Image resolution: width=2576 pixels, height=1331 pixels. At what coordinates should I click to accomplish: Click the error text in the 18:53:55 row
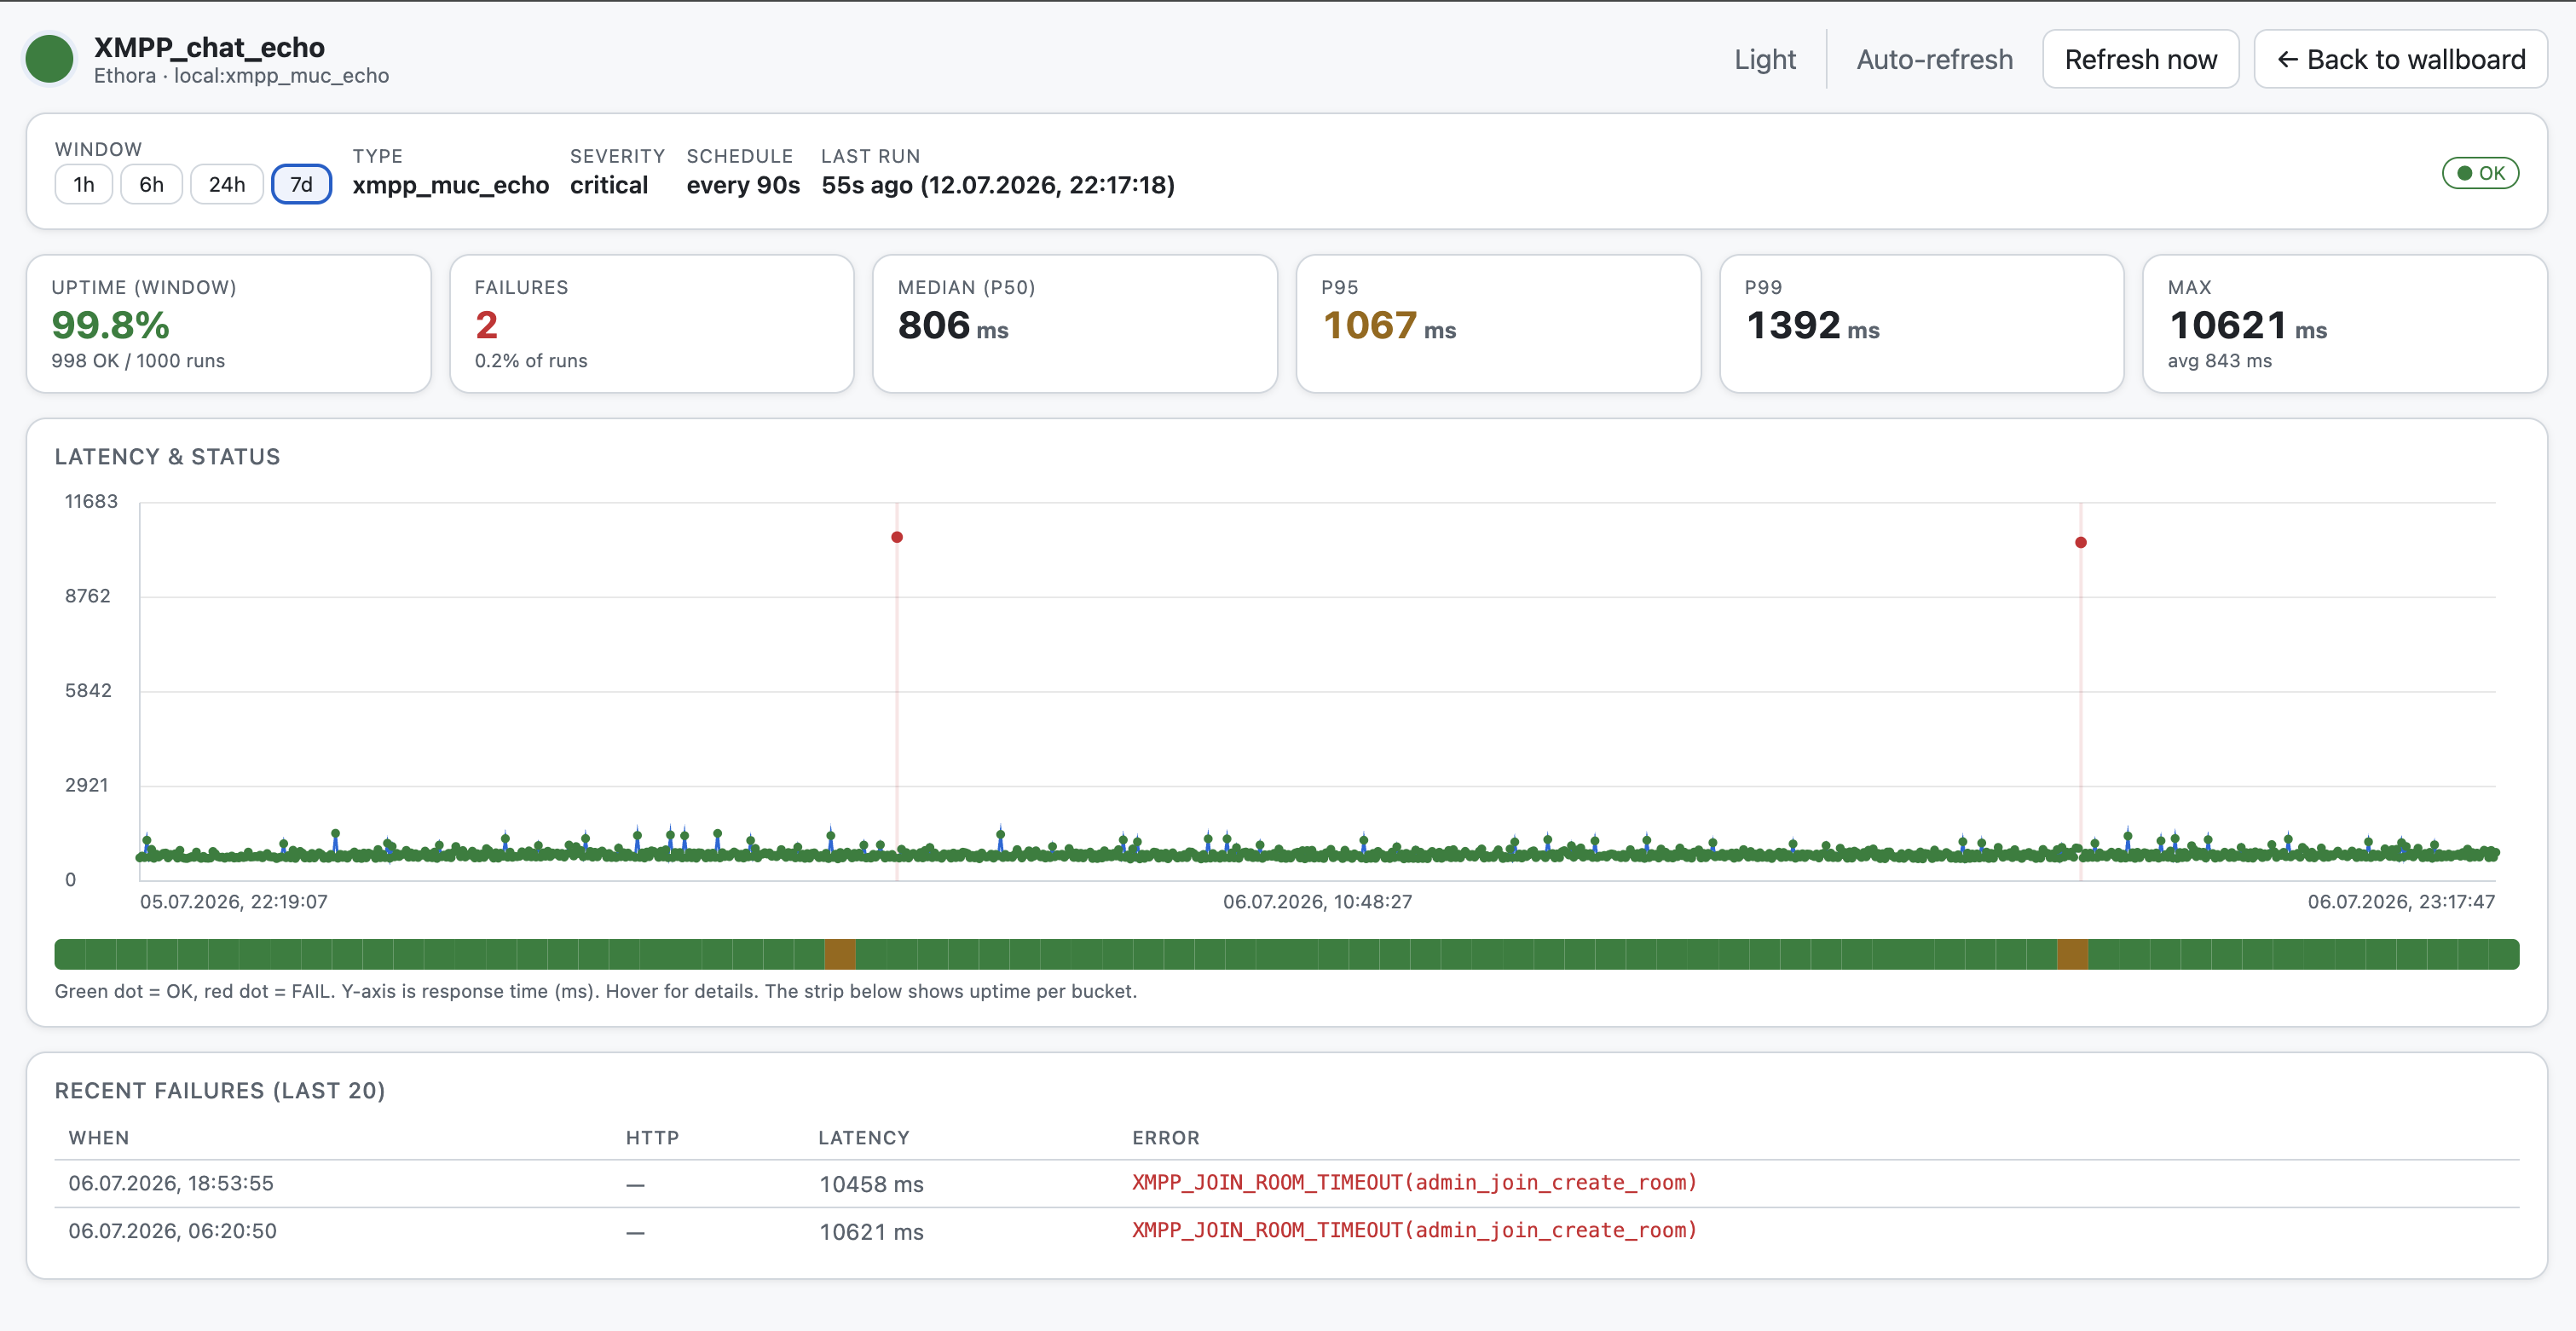(x=1414, y=1183)
